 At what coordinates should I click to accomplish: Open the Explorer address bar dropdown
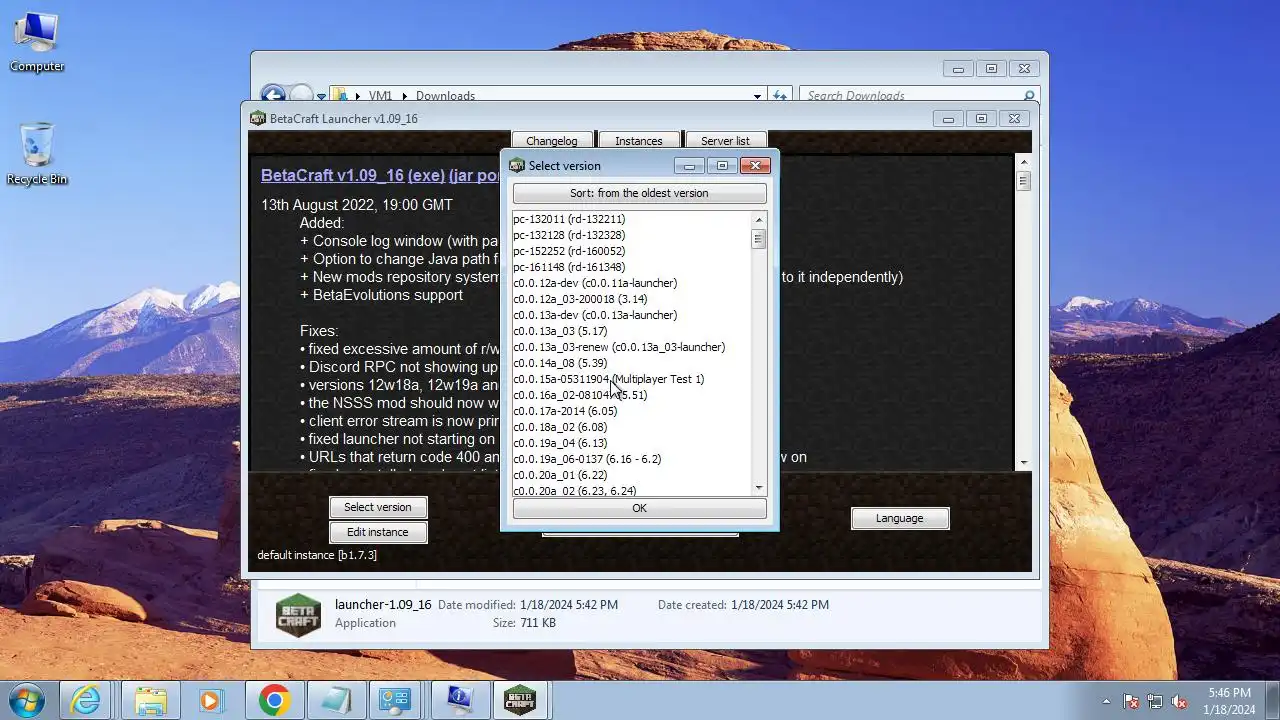[757, 96]
